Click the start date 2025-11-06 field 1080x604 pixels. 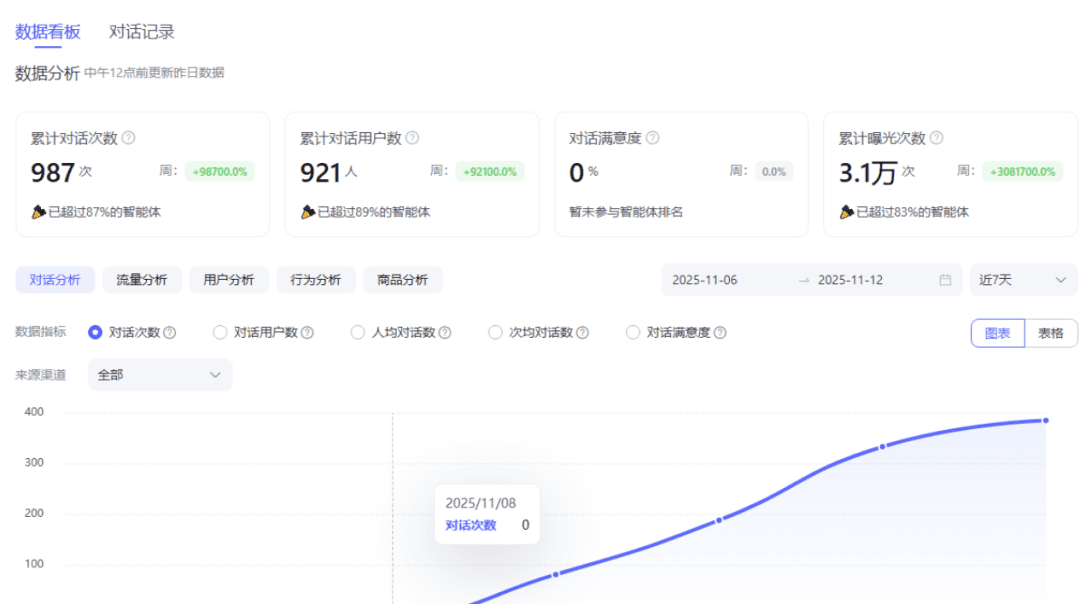pos(705,280)
